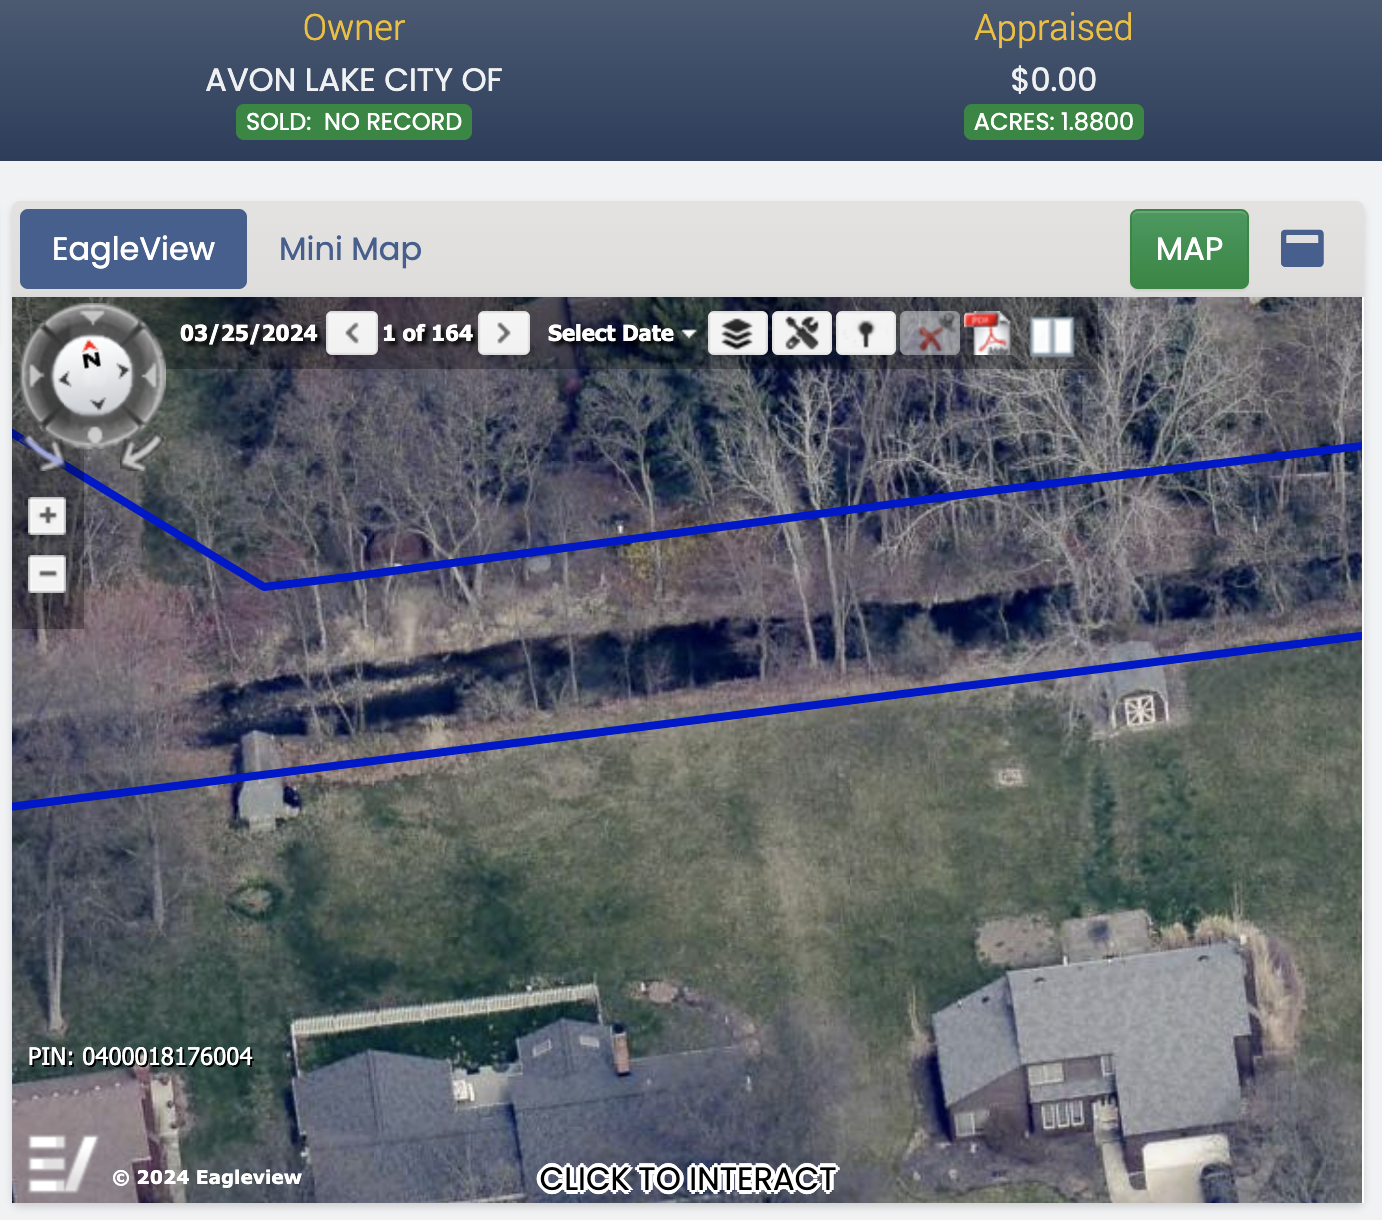
Task: Export the view with the PDF icon
Action: (988, 334)
